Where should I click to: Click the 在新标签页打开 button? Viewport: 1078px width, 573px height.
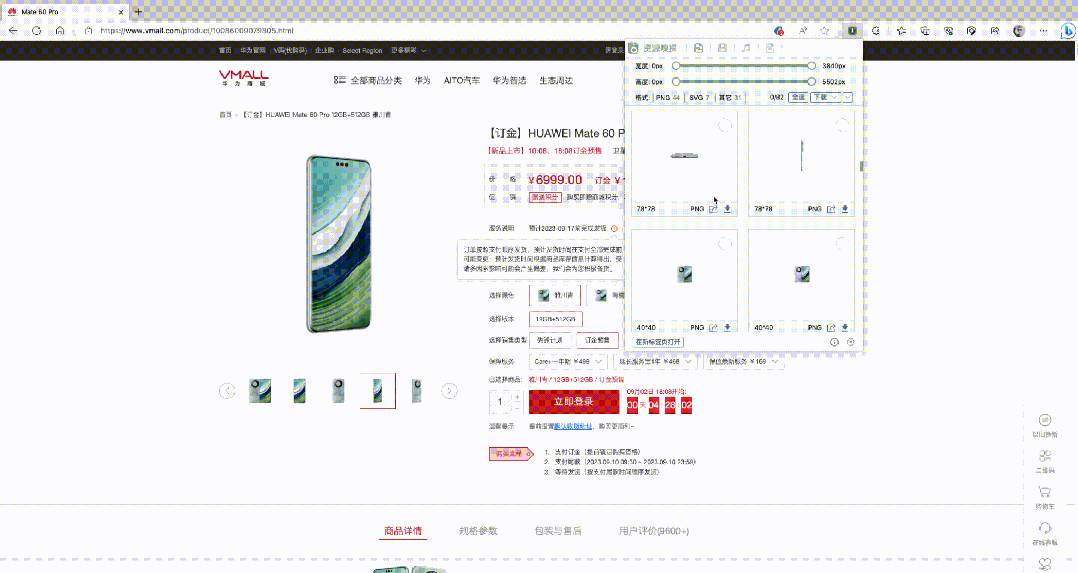click(658, 342)
